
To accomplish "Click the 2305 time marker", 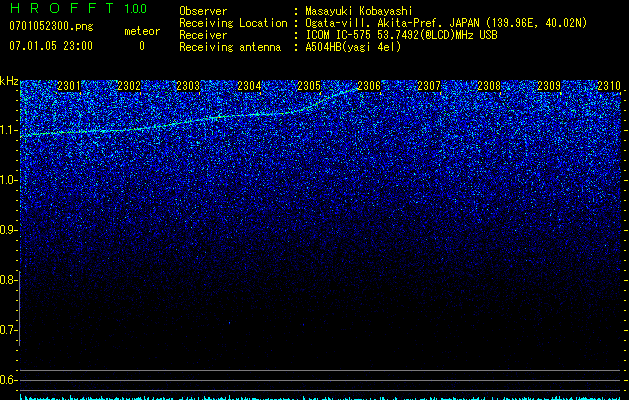I will (x=309, y=86).
